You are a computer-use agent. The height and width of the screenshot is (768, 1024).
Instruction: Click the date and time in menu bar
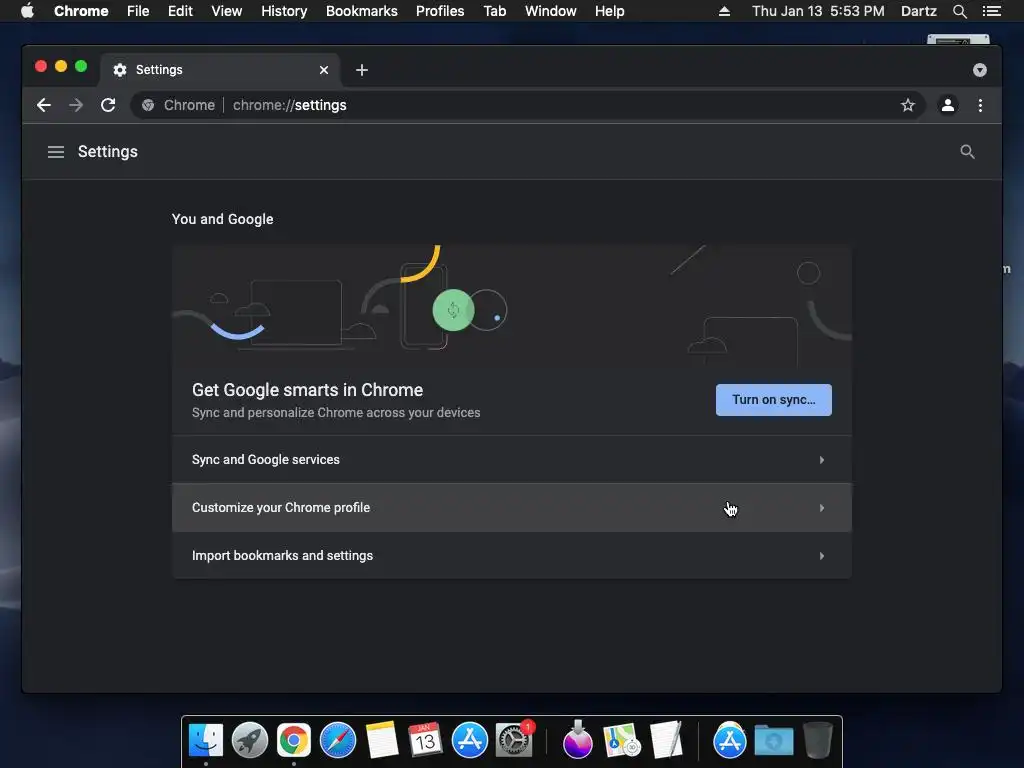tap(818, 11)
